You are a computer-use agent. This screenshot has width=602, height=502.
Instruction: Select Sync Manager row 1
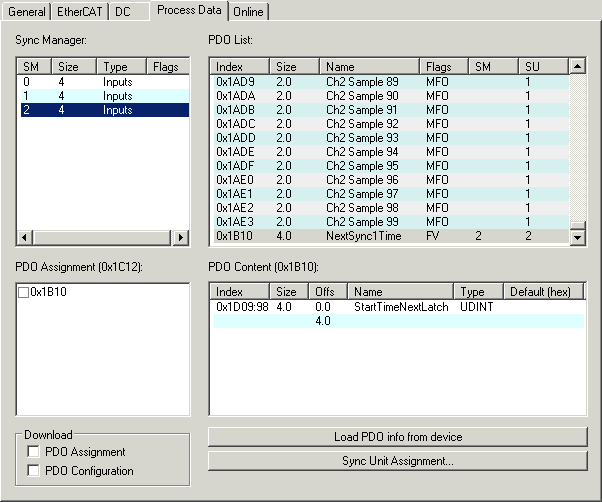coord(104,96)
